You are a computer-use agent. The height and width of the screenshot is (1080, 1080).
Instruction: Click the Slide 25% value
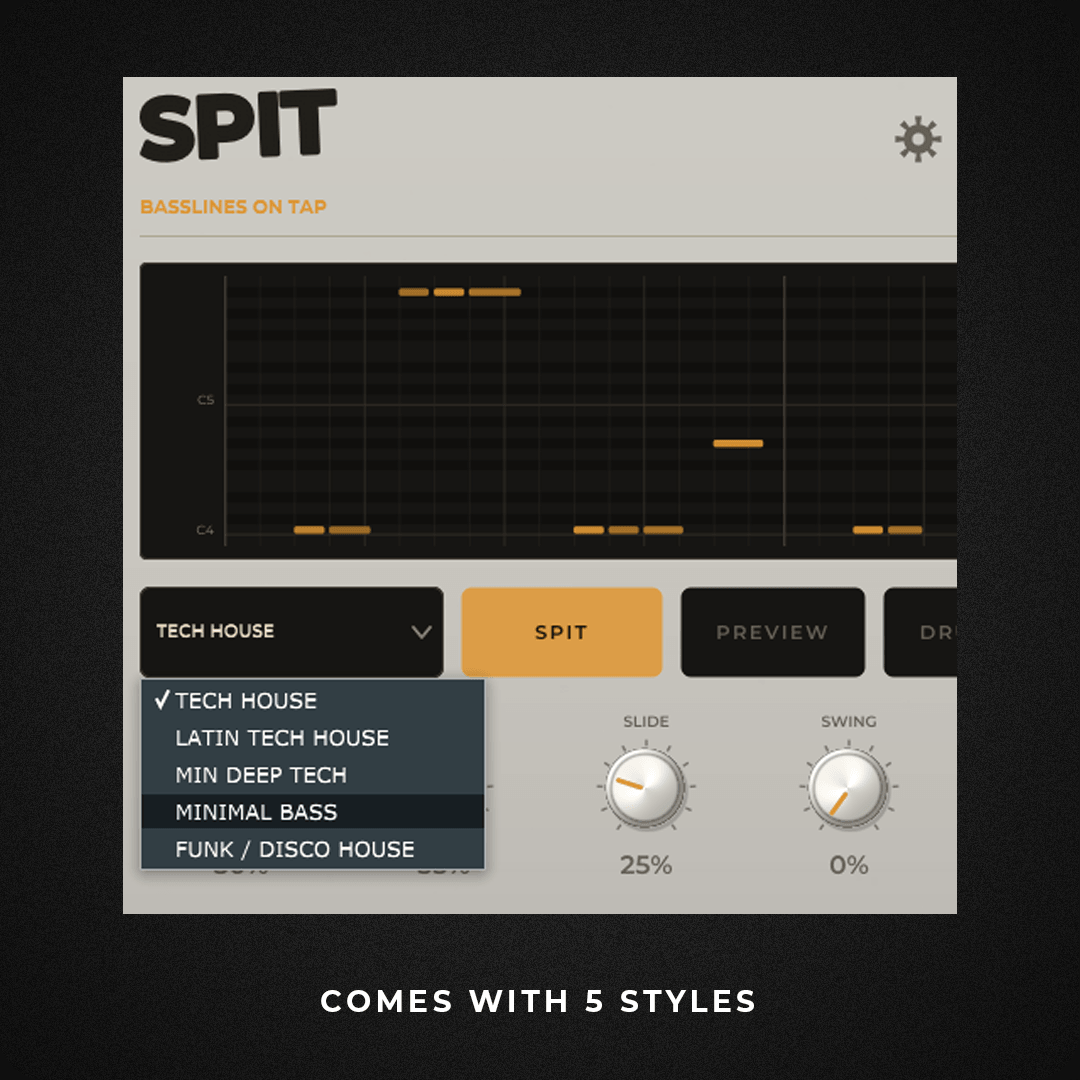click(x=645, y=864)
